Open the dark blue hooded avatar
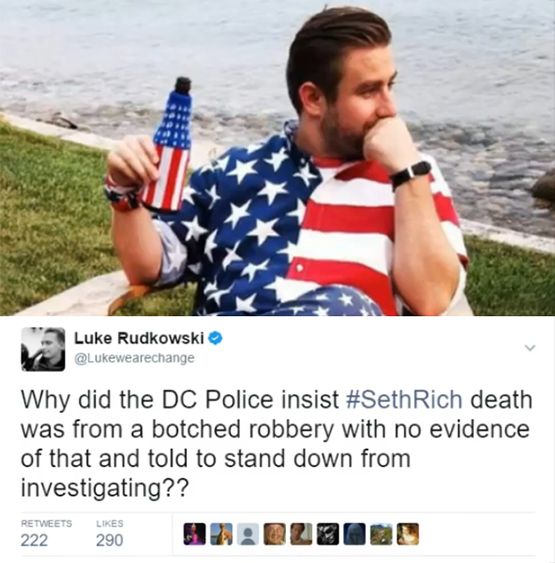The image size is (555, 563). [355, 534]
